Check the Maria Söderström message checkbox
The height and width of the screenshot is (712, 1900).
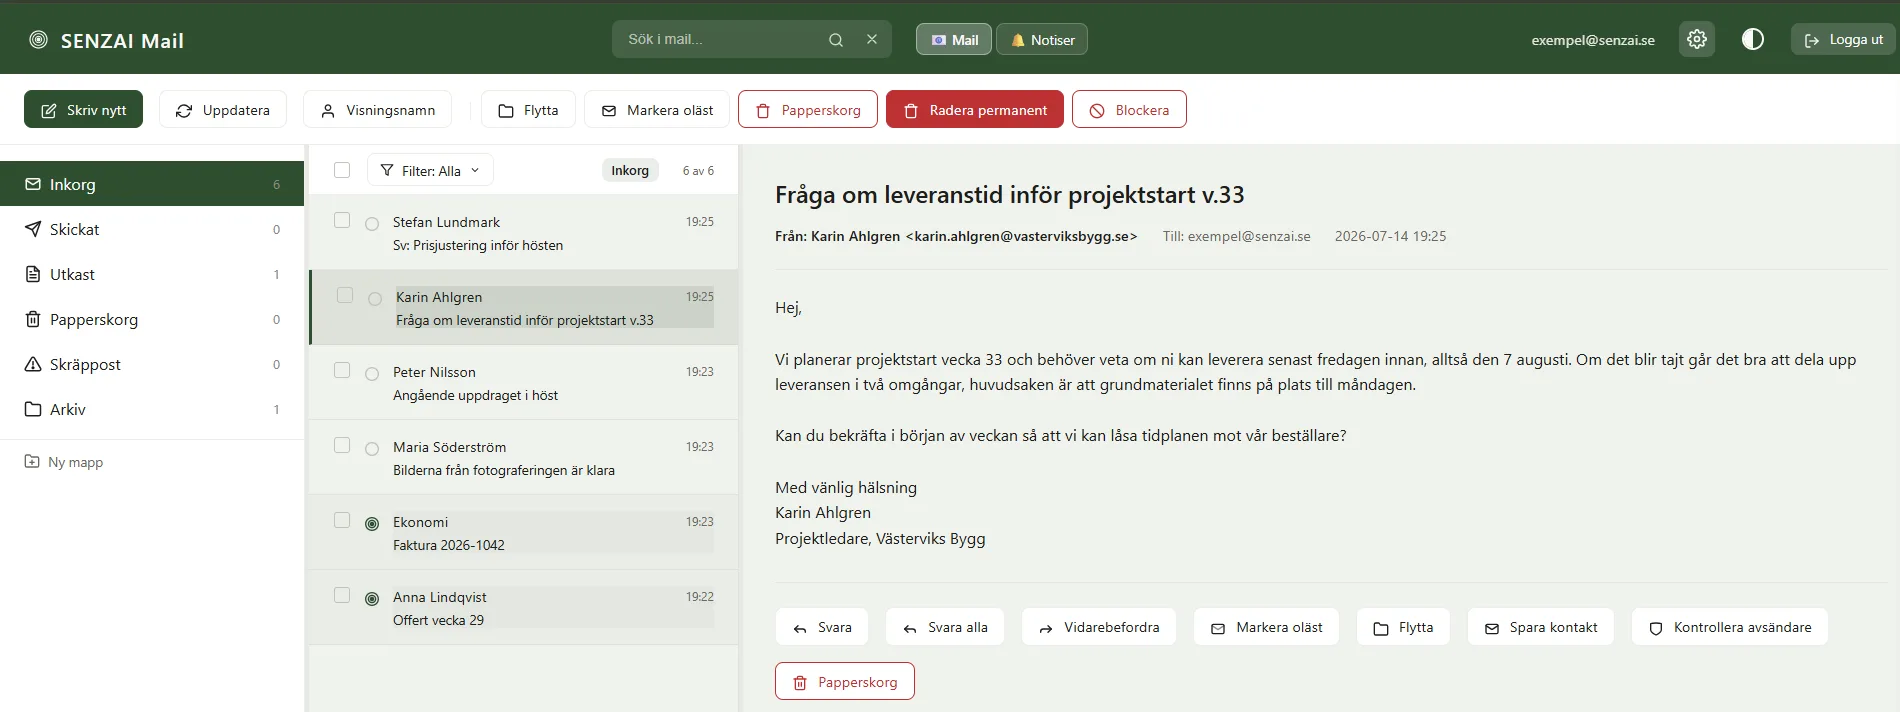pos(342,445)
